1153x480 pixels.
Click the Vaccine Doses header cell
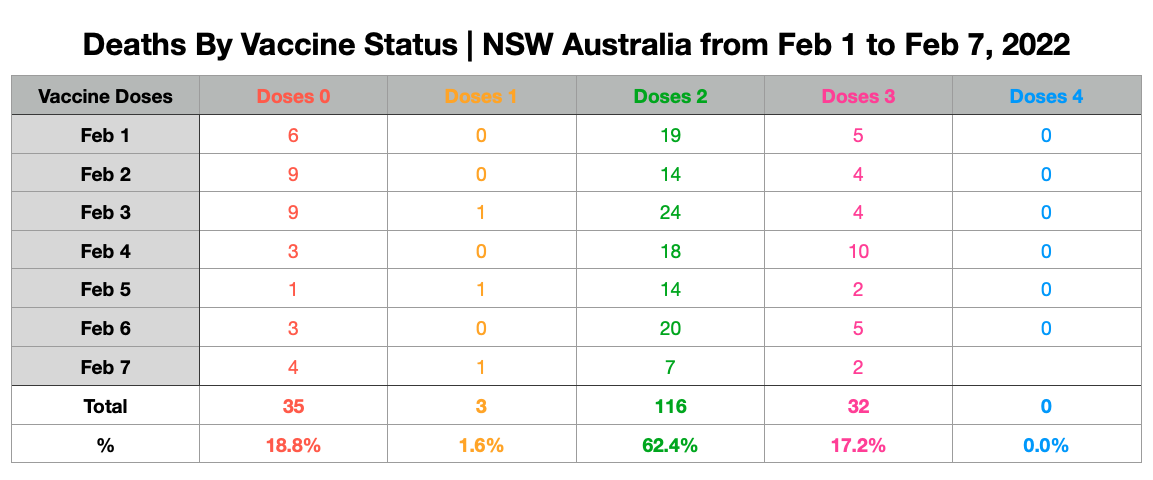pos(105,96)
